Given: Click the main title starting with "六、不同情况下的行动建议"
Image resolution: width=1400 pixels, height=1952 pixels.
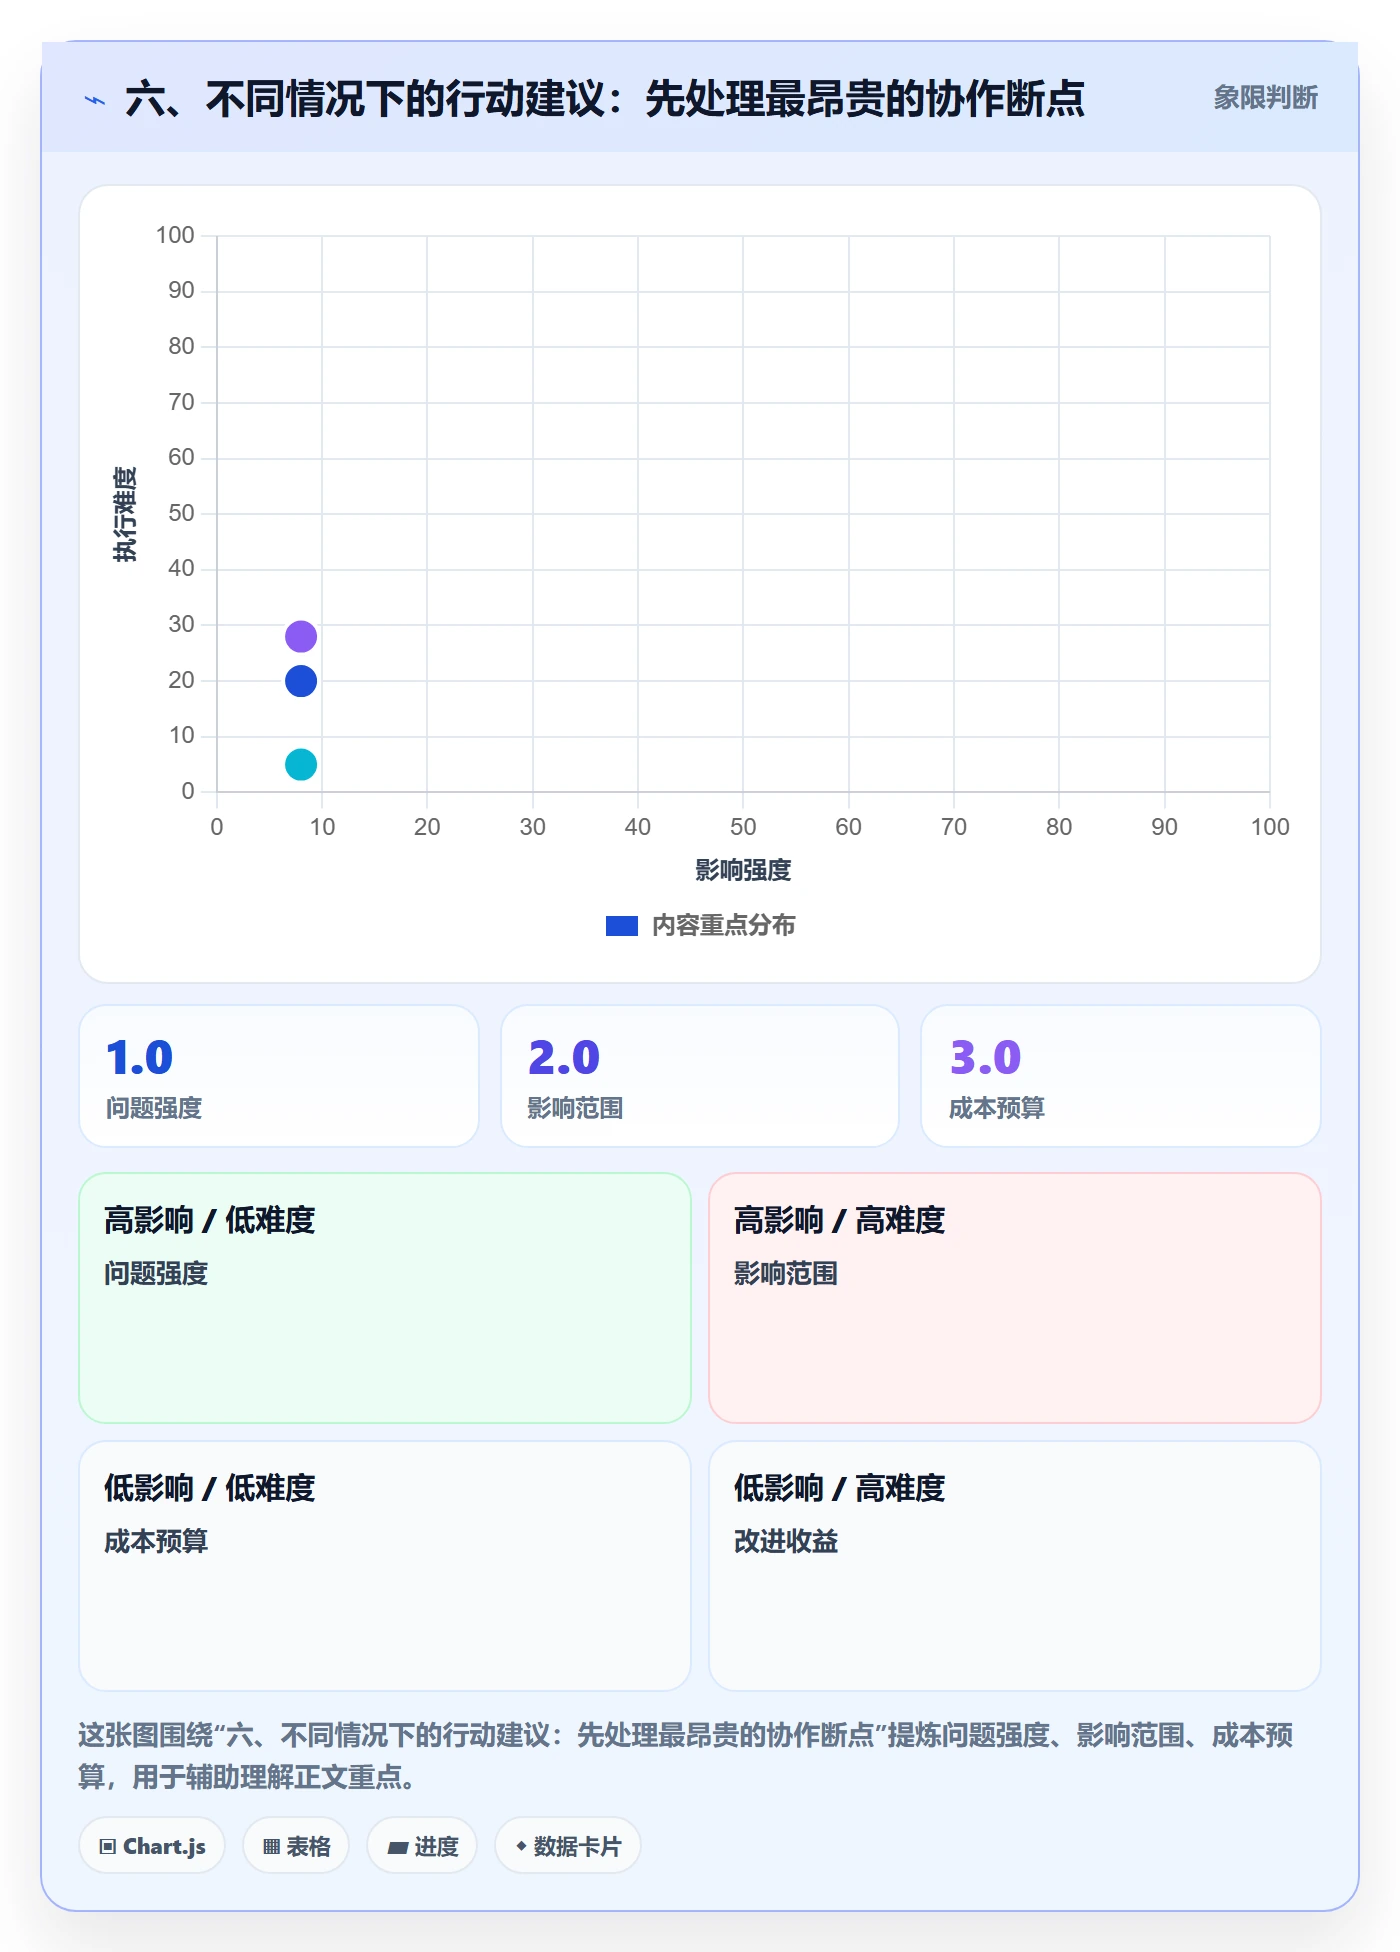Looking at the screenshot, I should tap(605, 99).
